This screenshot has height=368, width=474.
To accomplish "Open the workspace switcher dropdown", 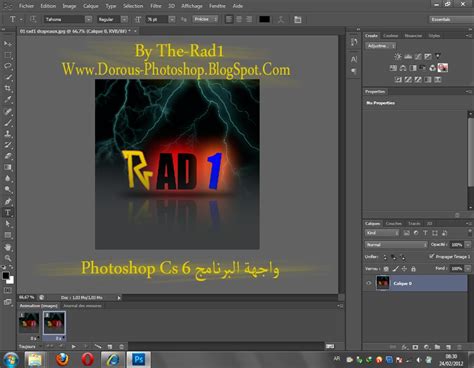I will tap(451, 19).
